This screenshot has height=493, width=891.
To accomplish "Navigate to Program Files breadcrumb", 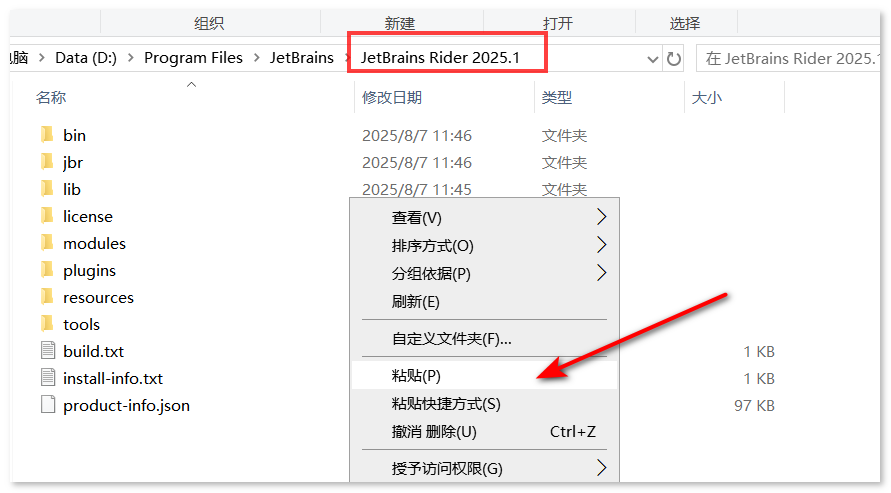I will (193, 58).
